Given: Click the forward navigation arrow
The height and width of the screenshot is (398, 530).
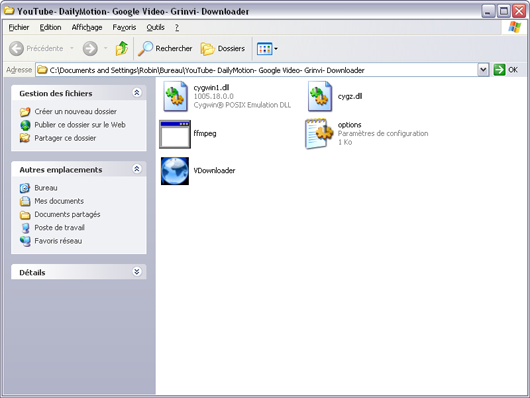Looking at the screenshot, I should tap(90, 49).
